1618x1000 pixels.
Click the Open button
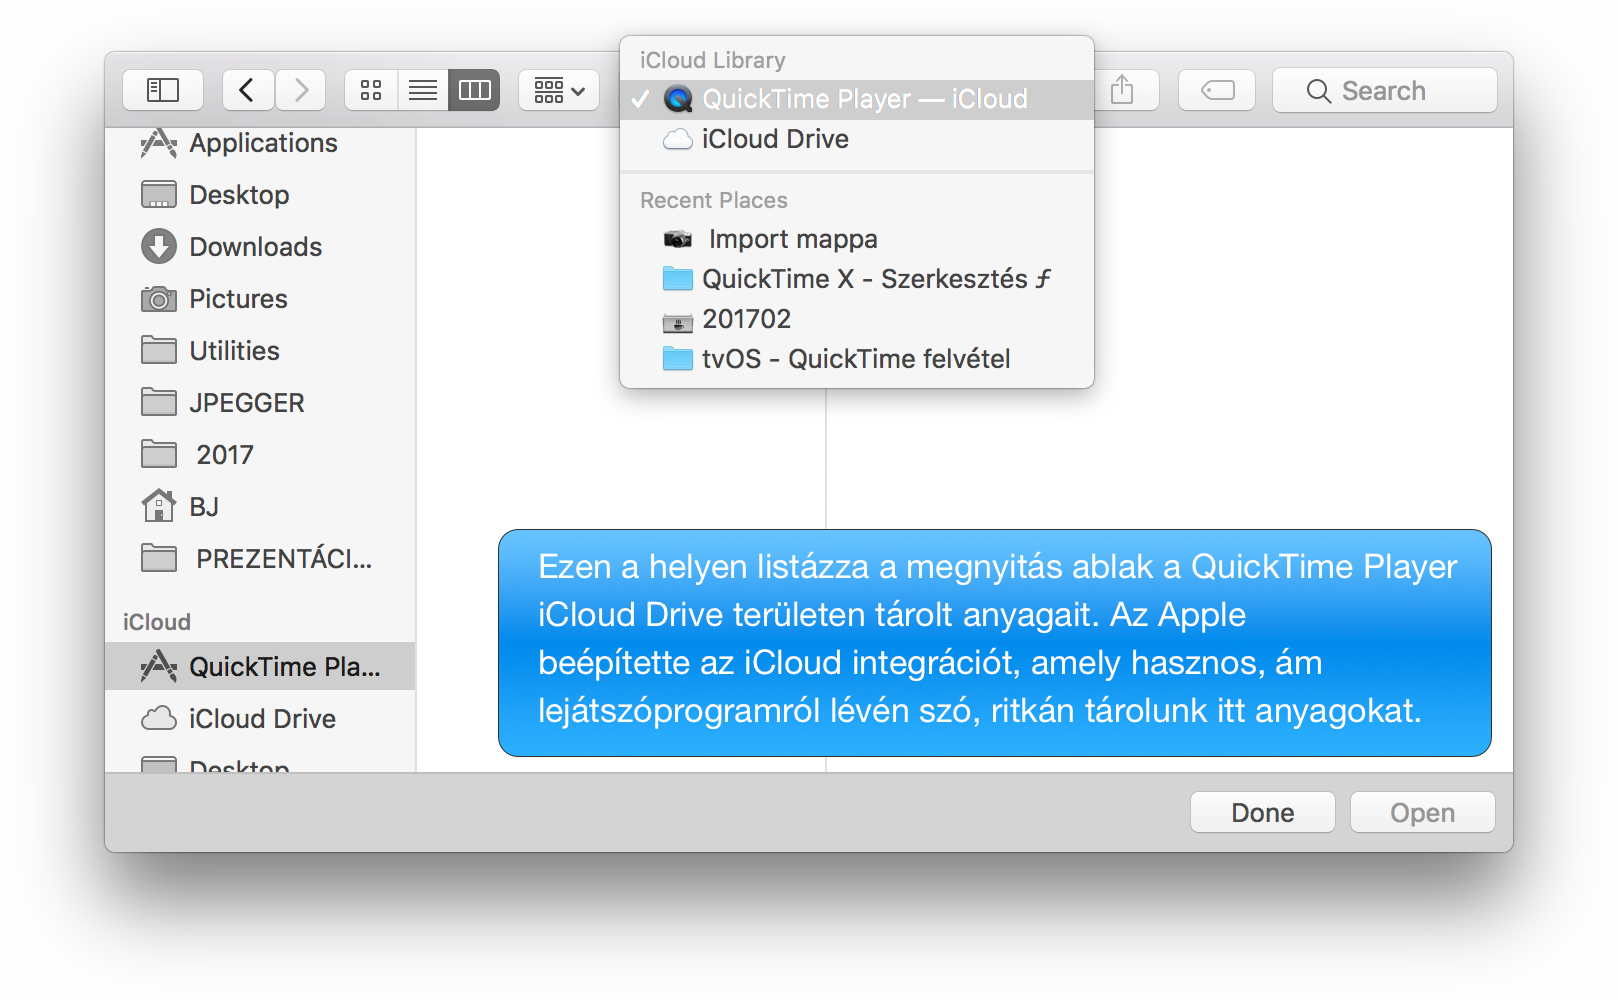click(1423, 812)
